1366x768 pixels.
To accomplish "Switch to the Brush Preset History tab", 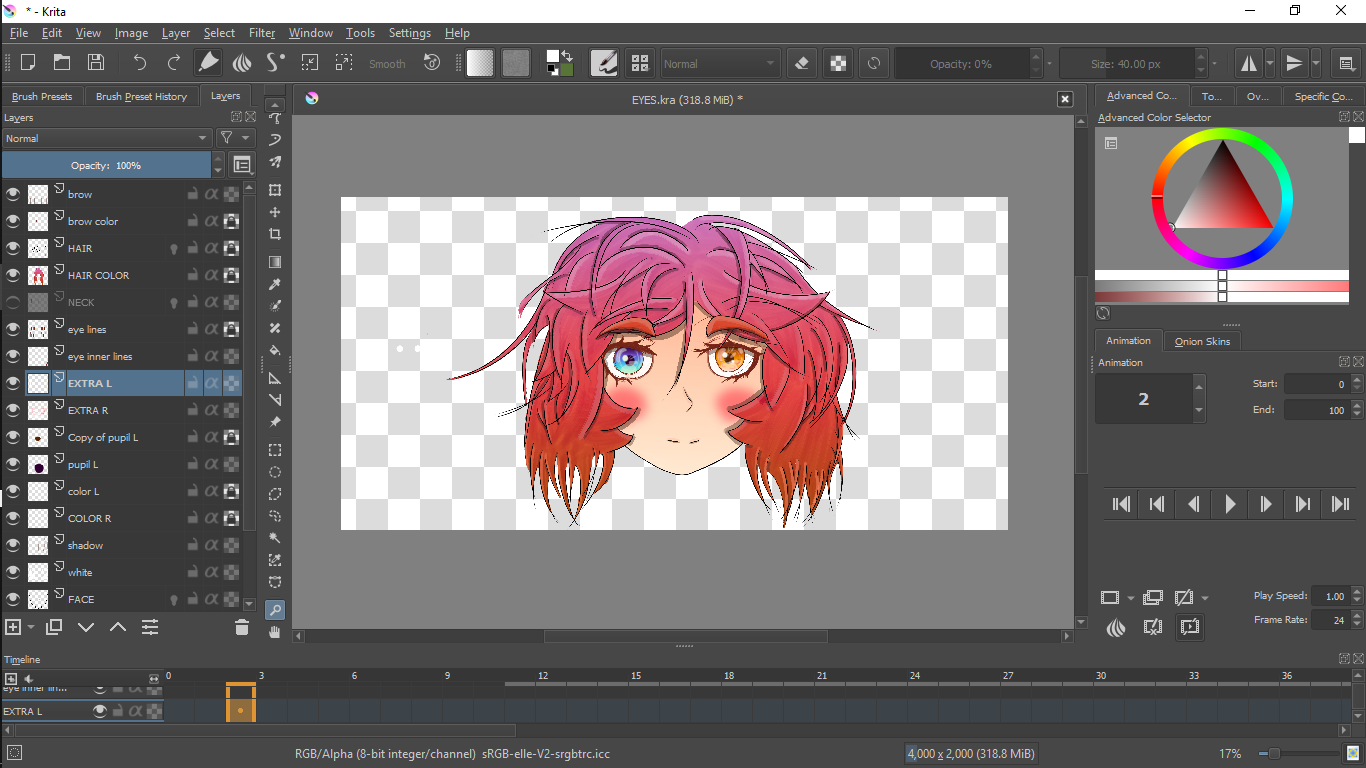I will (141, 96).
